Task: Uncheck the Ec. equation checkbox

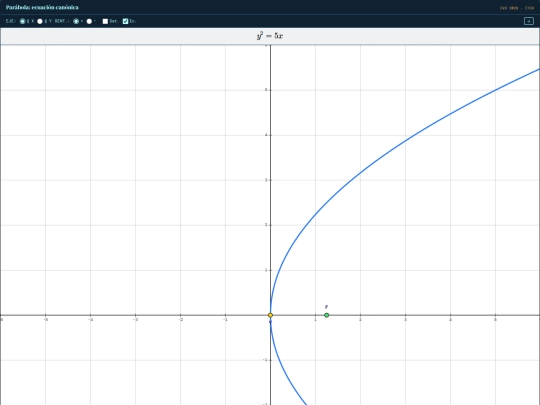Action: click(125, 21)
